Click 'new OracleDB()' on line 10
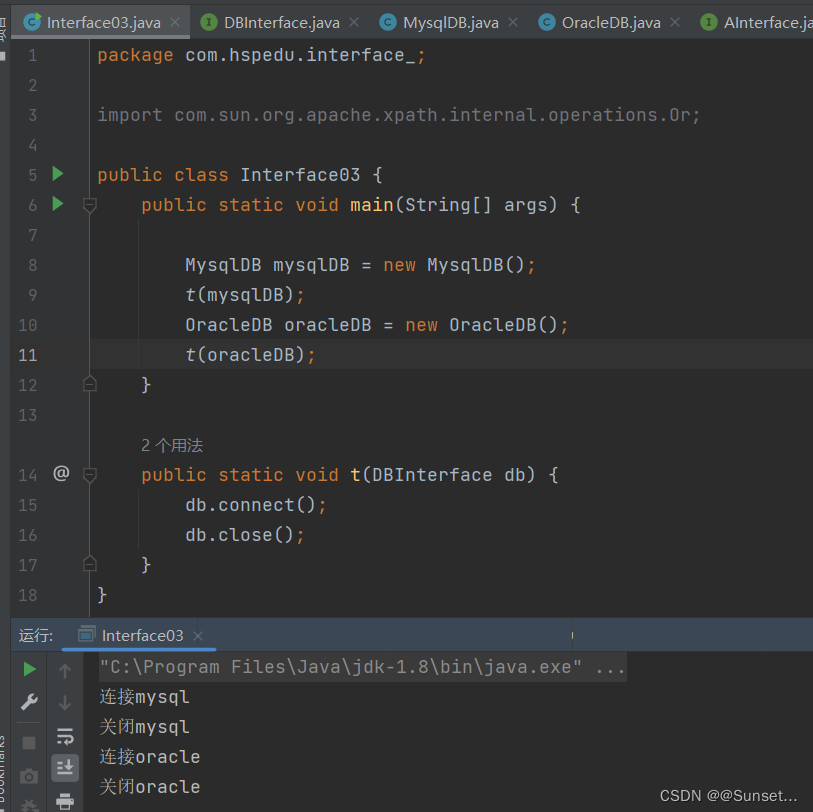Image resolution: width=813 pixels, height=812 pixels. click(x=481, y=325)
